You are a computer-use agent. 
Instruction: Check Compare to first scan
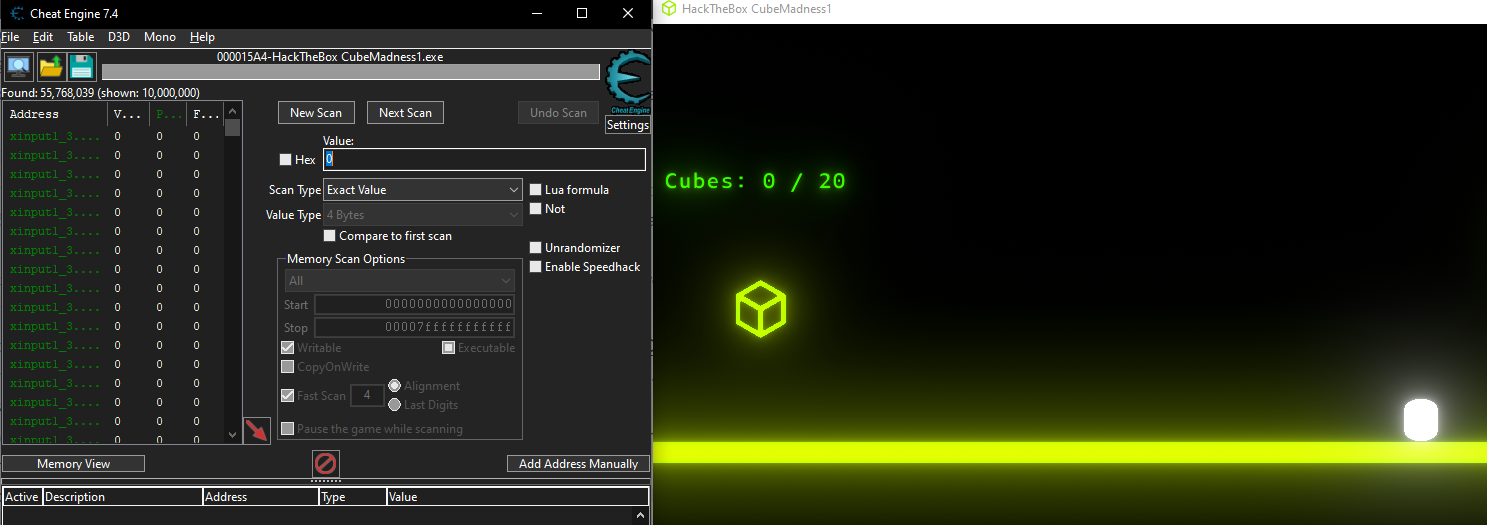click(330, 236)
